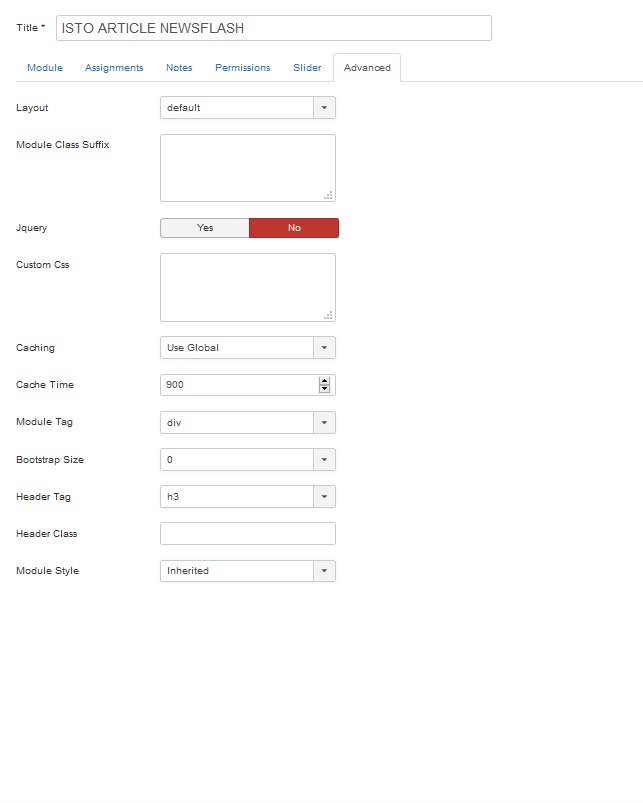The width and height of the screenshot is (643, 803).
Task: Click the Header Class label
Action: pyautogui.click(x=47, y=534)
